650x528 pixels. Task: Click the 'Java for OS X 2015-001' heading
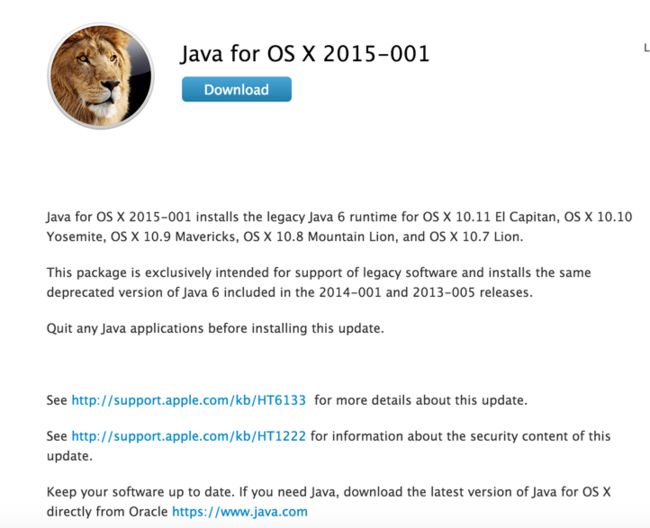pyautogui.click(x=305, y=54)
